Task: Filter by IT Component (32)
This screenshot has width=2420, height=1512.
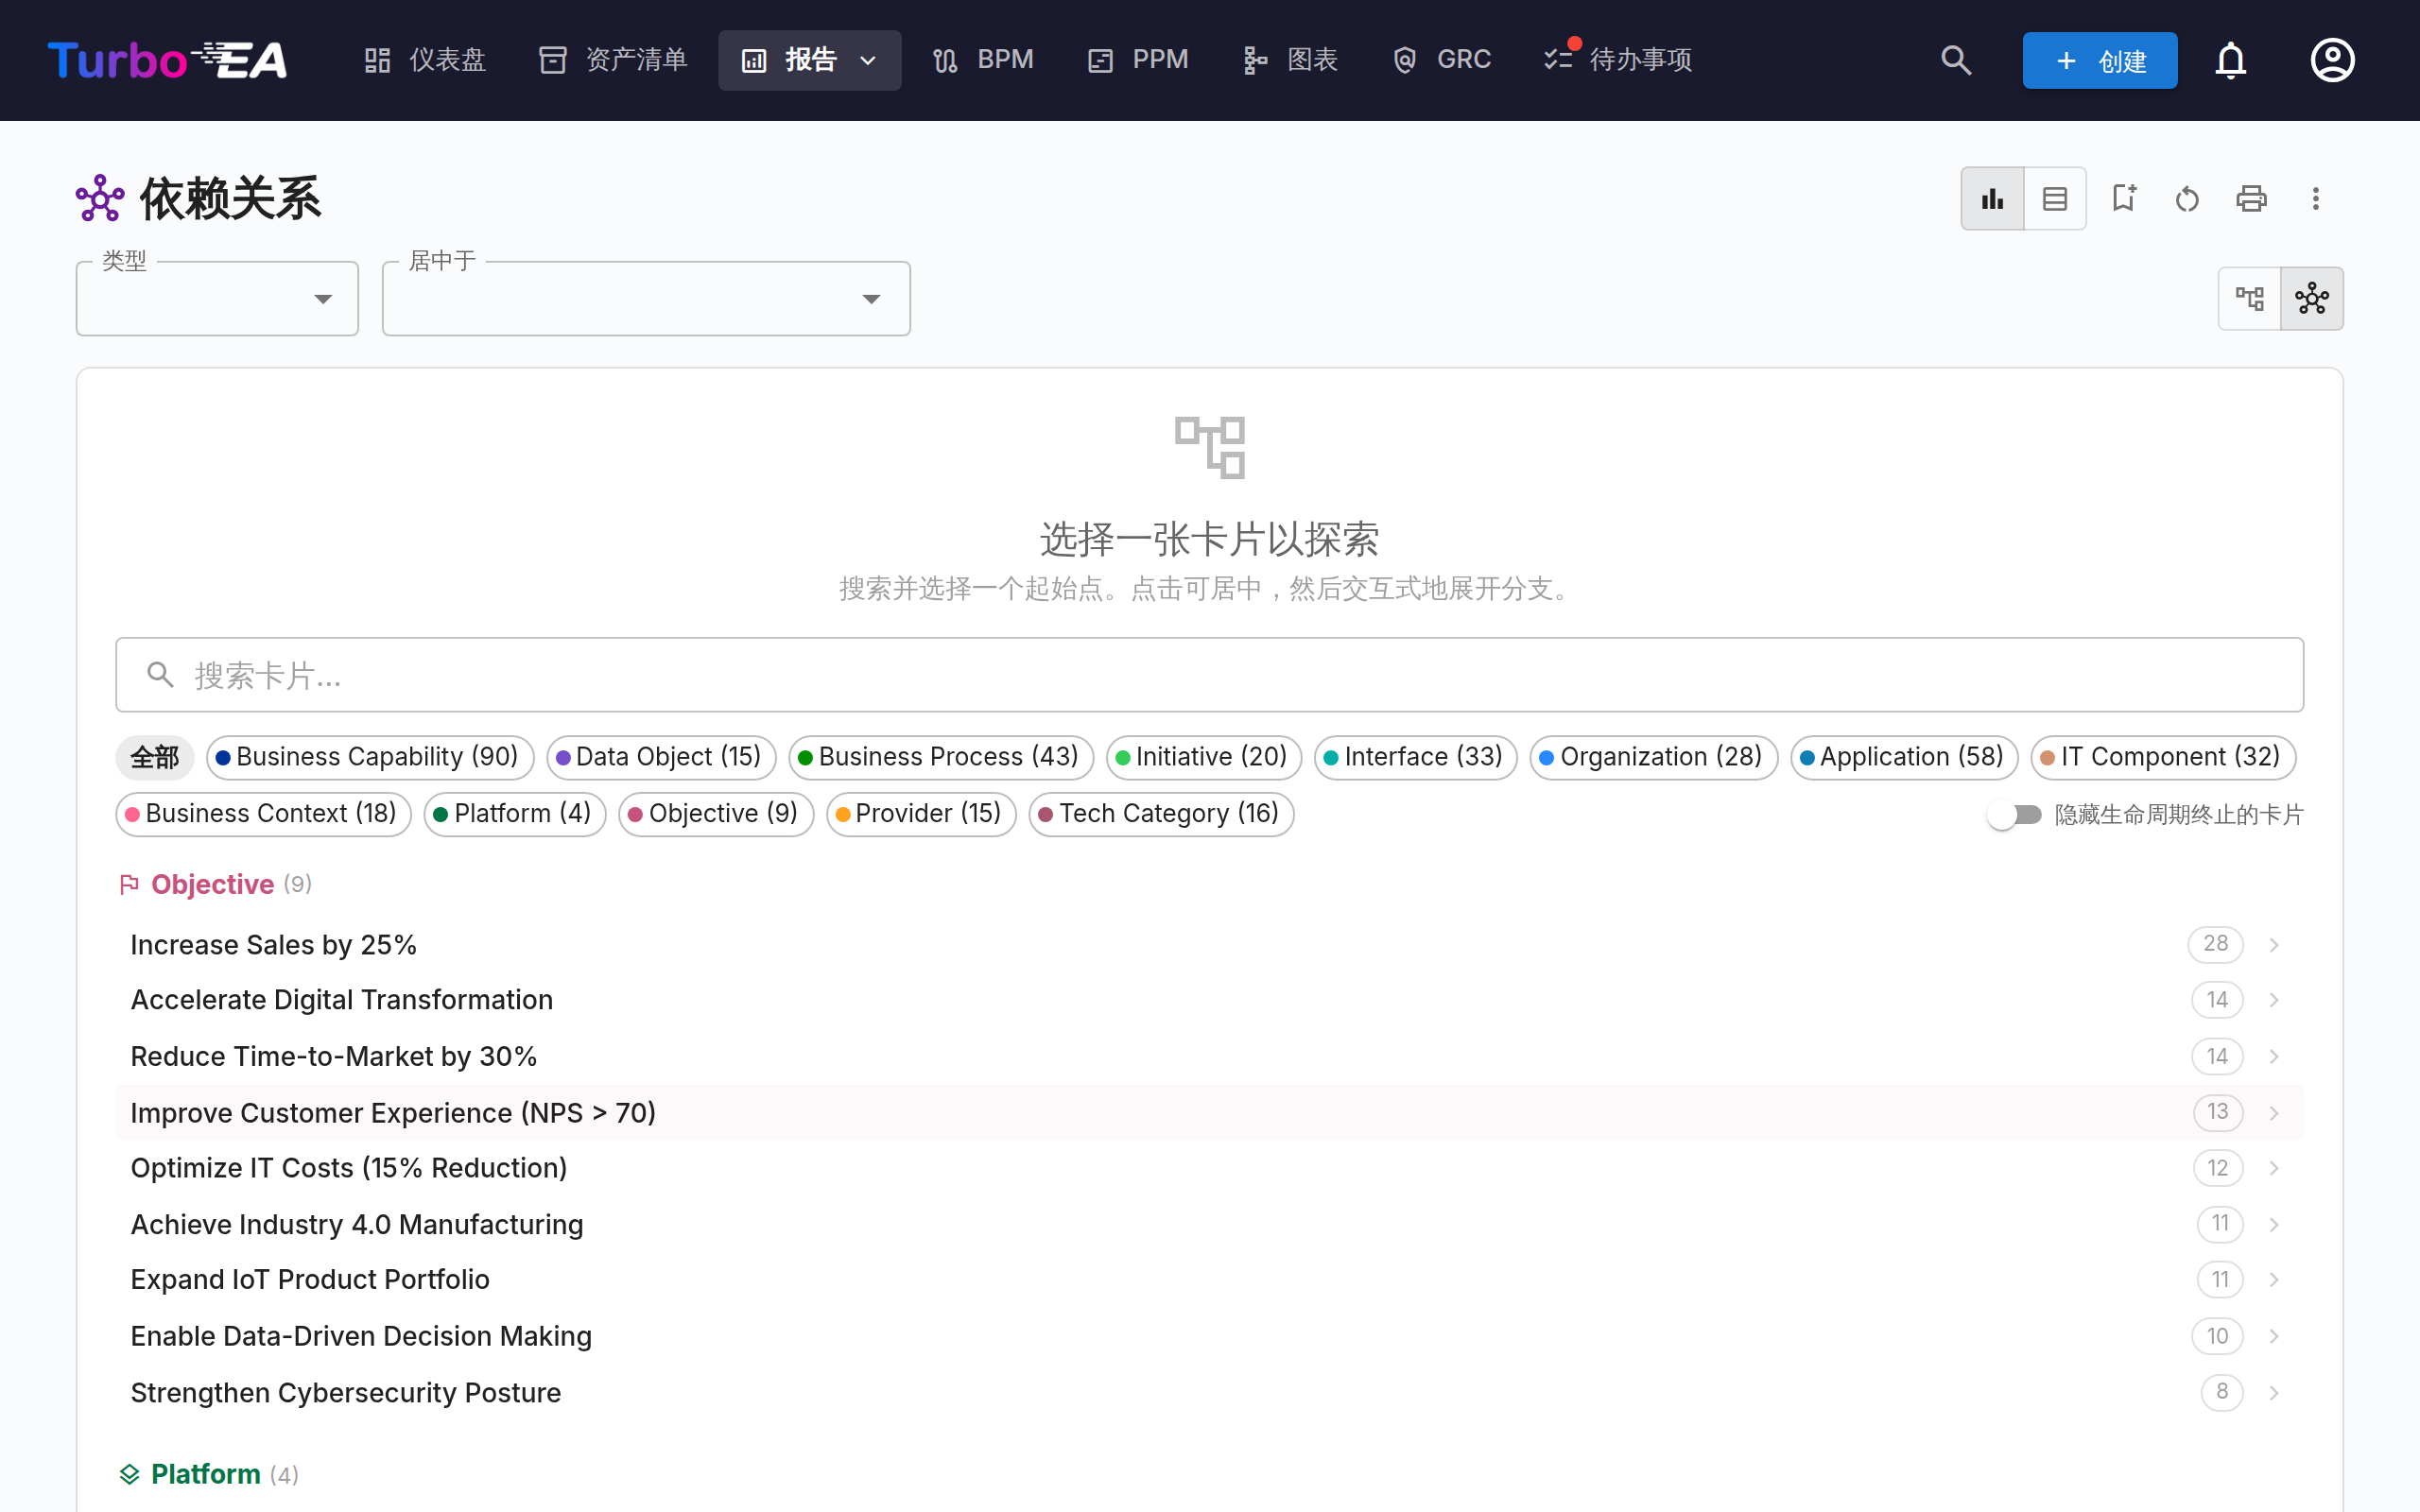Action: pyautogui.click(x=2163, y=757)
